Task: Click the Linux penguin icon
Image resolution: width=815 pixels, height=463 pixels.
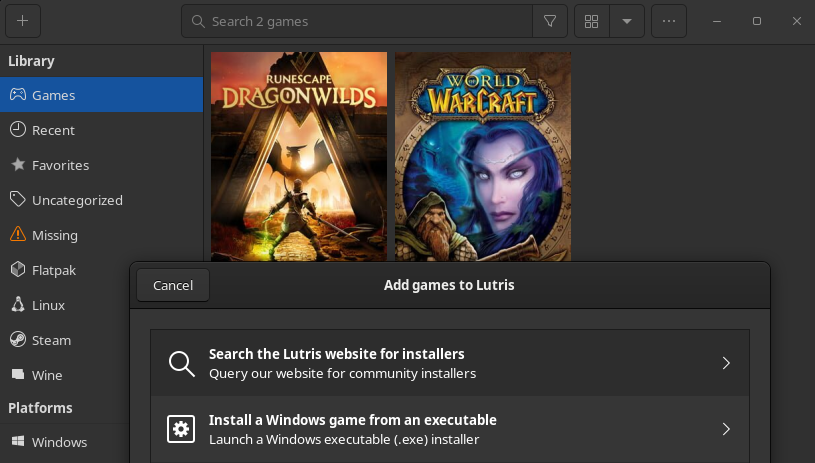Action: [x=18, y=304]
